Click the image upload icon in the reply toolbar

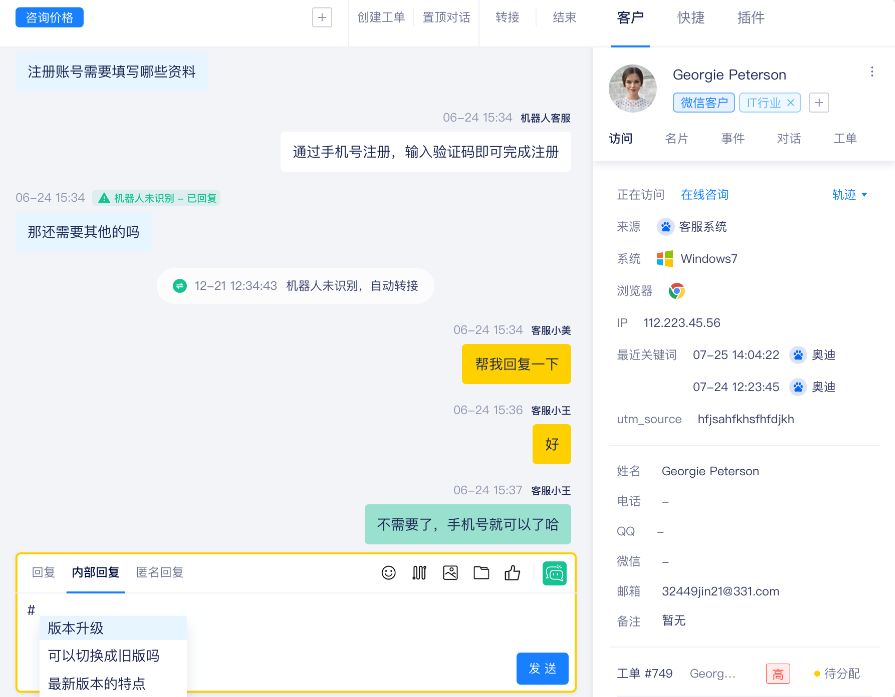pyautogui.click(x=450, y=572)
